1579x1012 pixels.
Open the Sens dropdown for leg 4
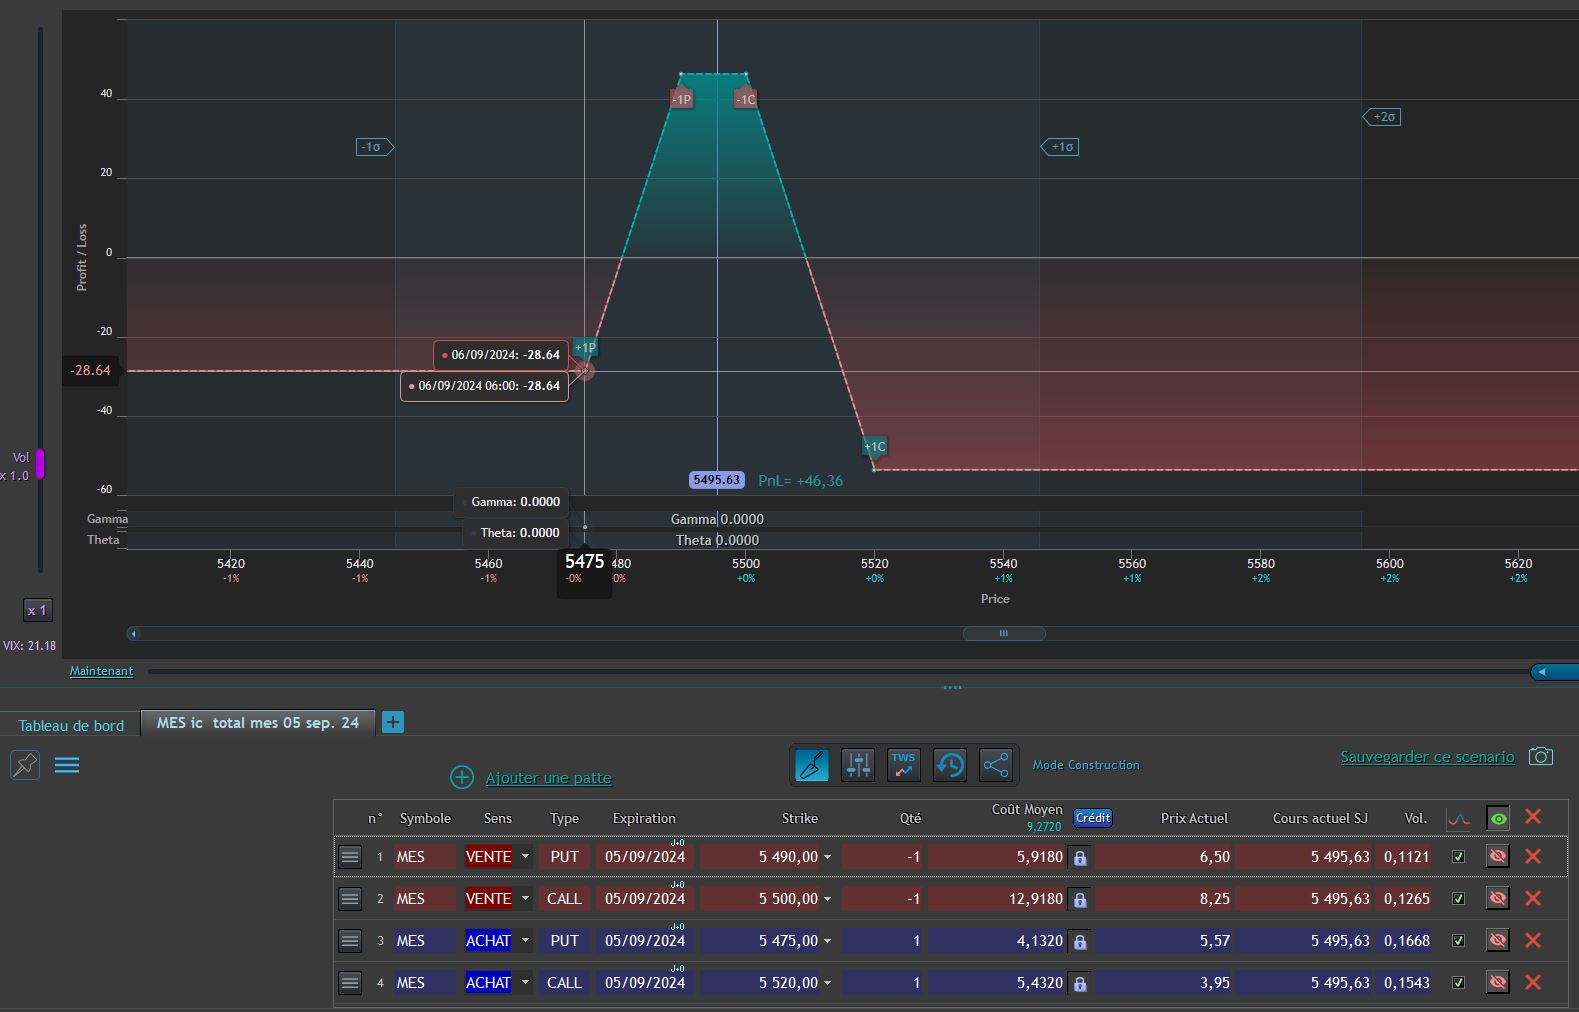525,983
